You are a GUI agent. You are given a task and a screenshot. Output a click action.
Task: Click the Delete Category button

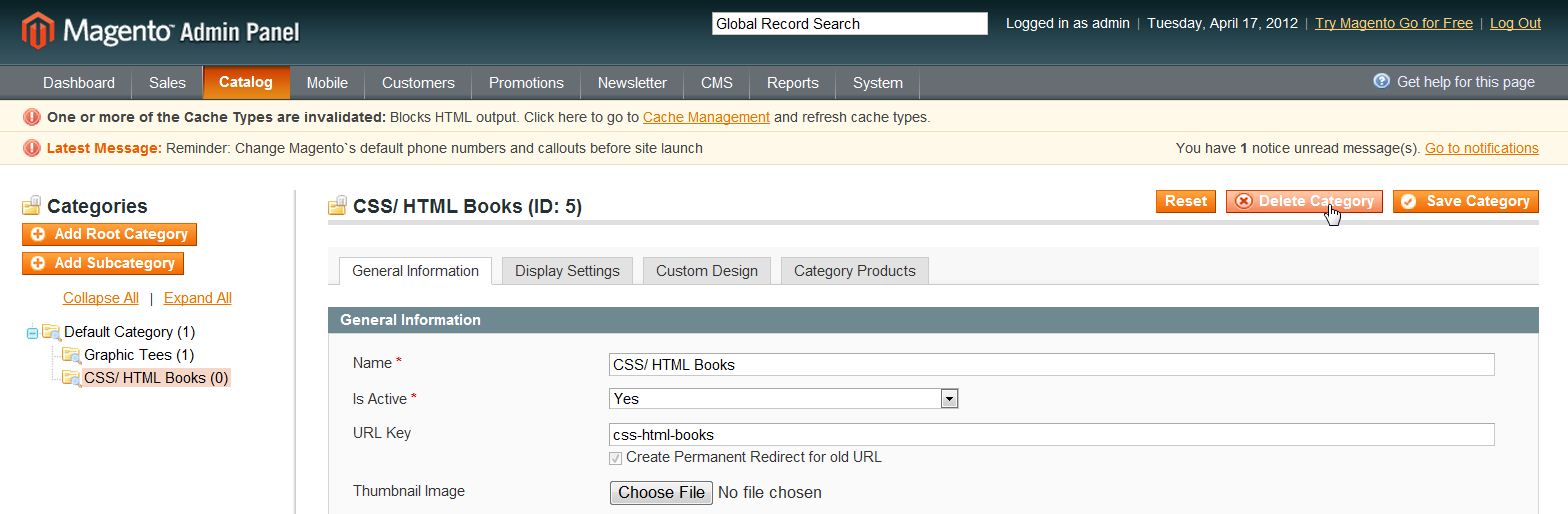(x=1305, y=201)
